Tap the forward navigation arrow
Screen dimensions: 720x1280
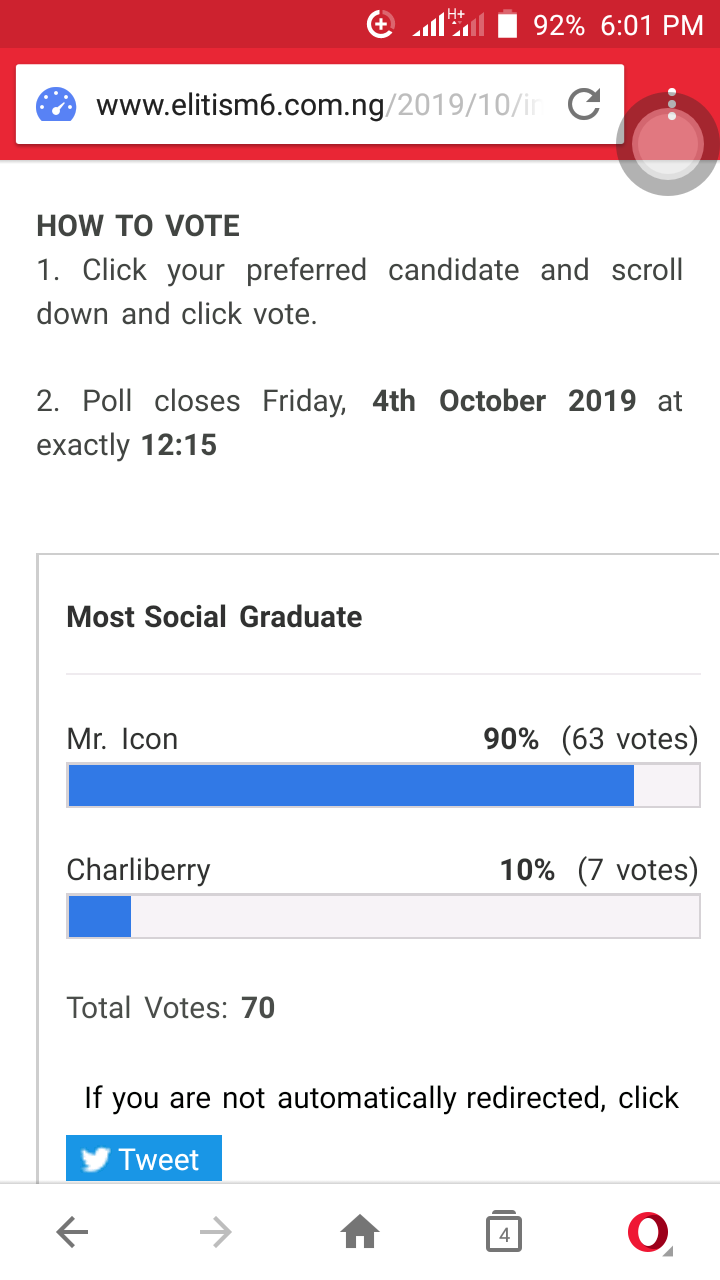(x=216, y=1233)
